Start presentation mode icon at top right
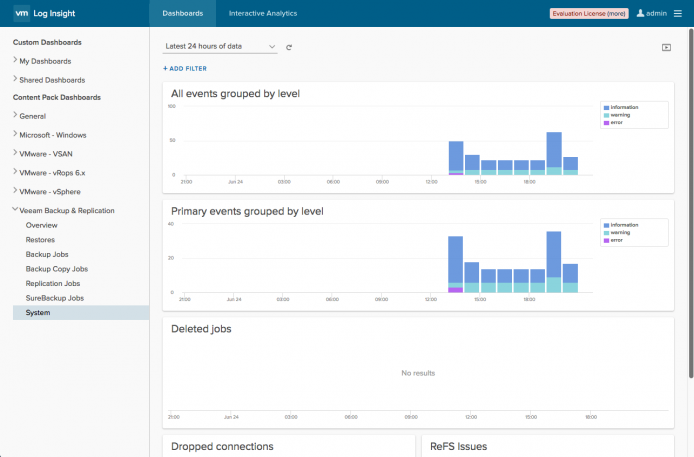 [x=666, y=47]
